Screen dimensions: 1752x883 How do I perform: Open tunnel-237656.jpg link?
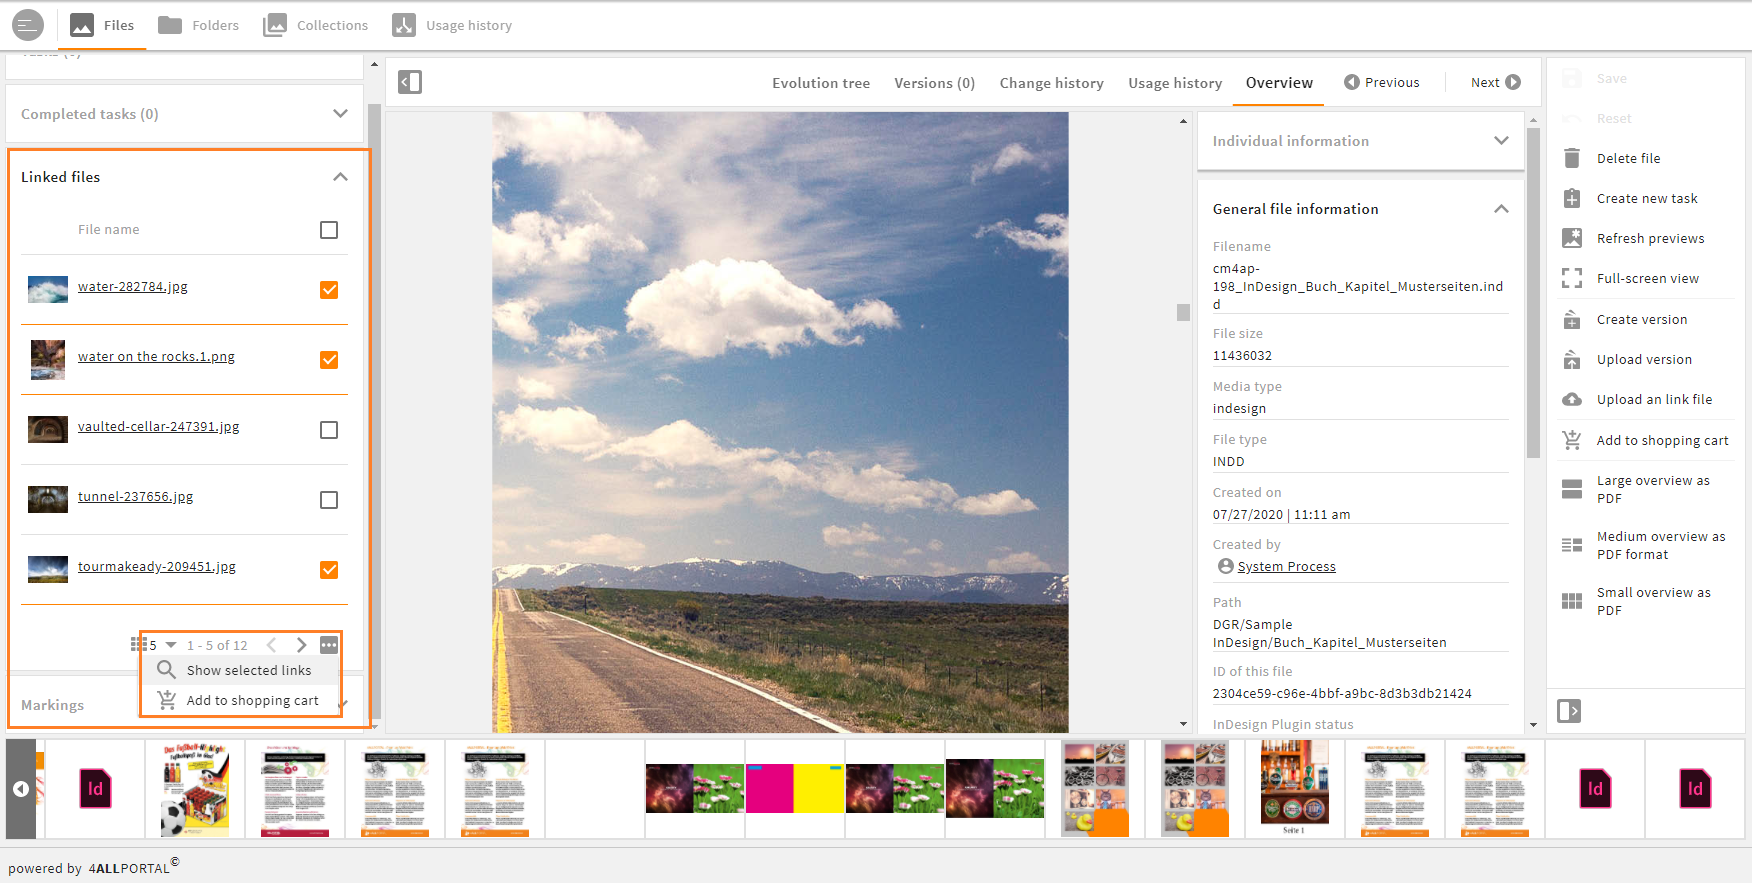tap(135, 496)
